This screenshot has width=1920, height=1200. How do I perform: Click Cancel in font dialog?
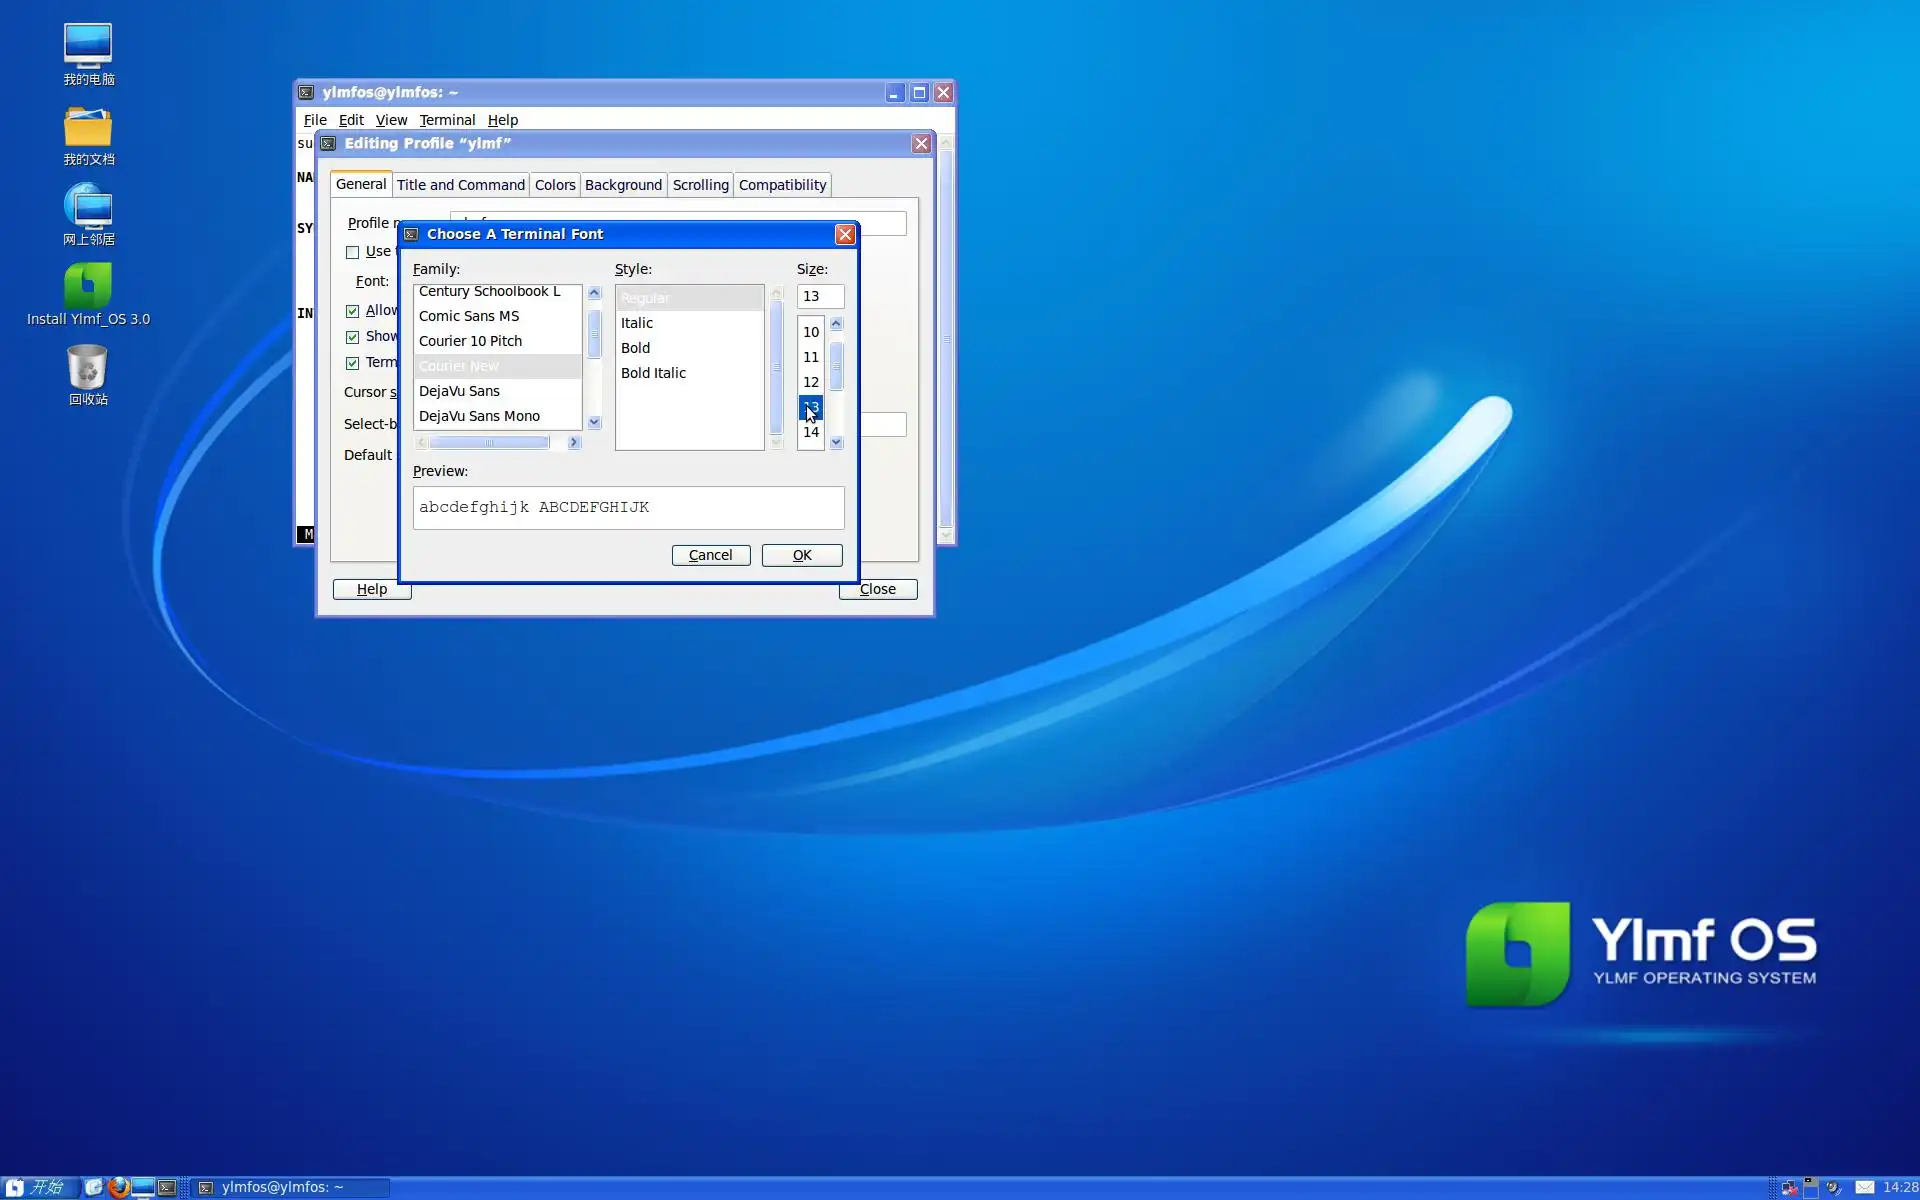point(710,555)
